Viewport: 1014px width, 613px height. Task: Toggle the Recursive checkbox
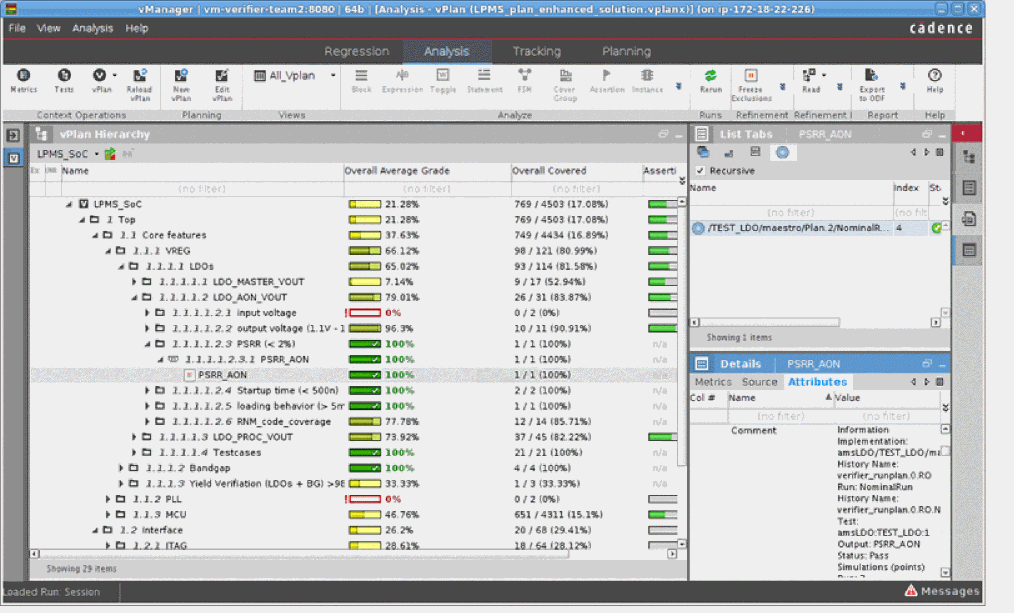700,171
